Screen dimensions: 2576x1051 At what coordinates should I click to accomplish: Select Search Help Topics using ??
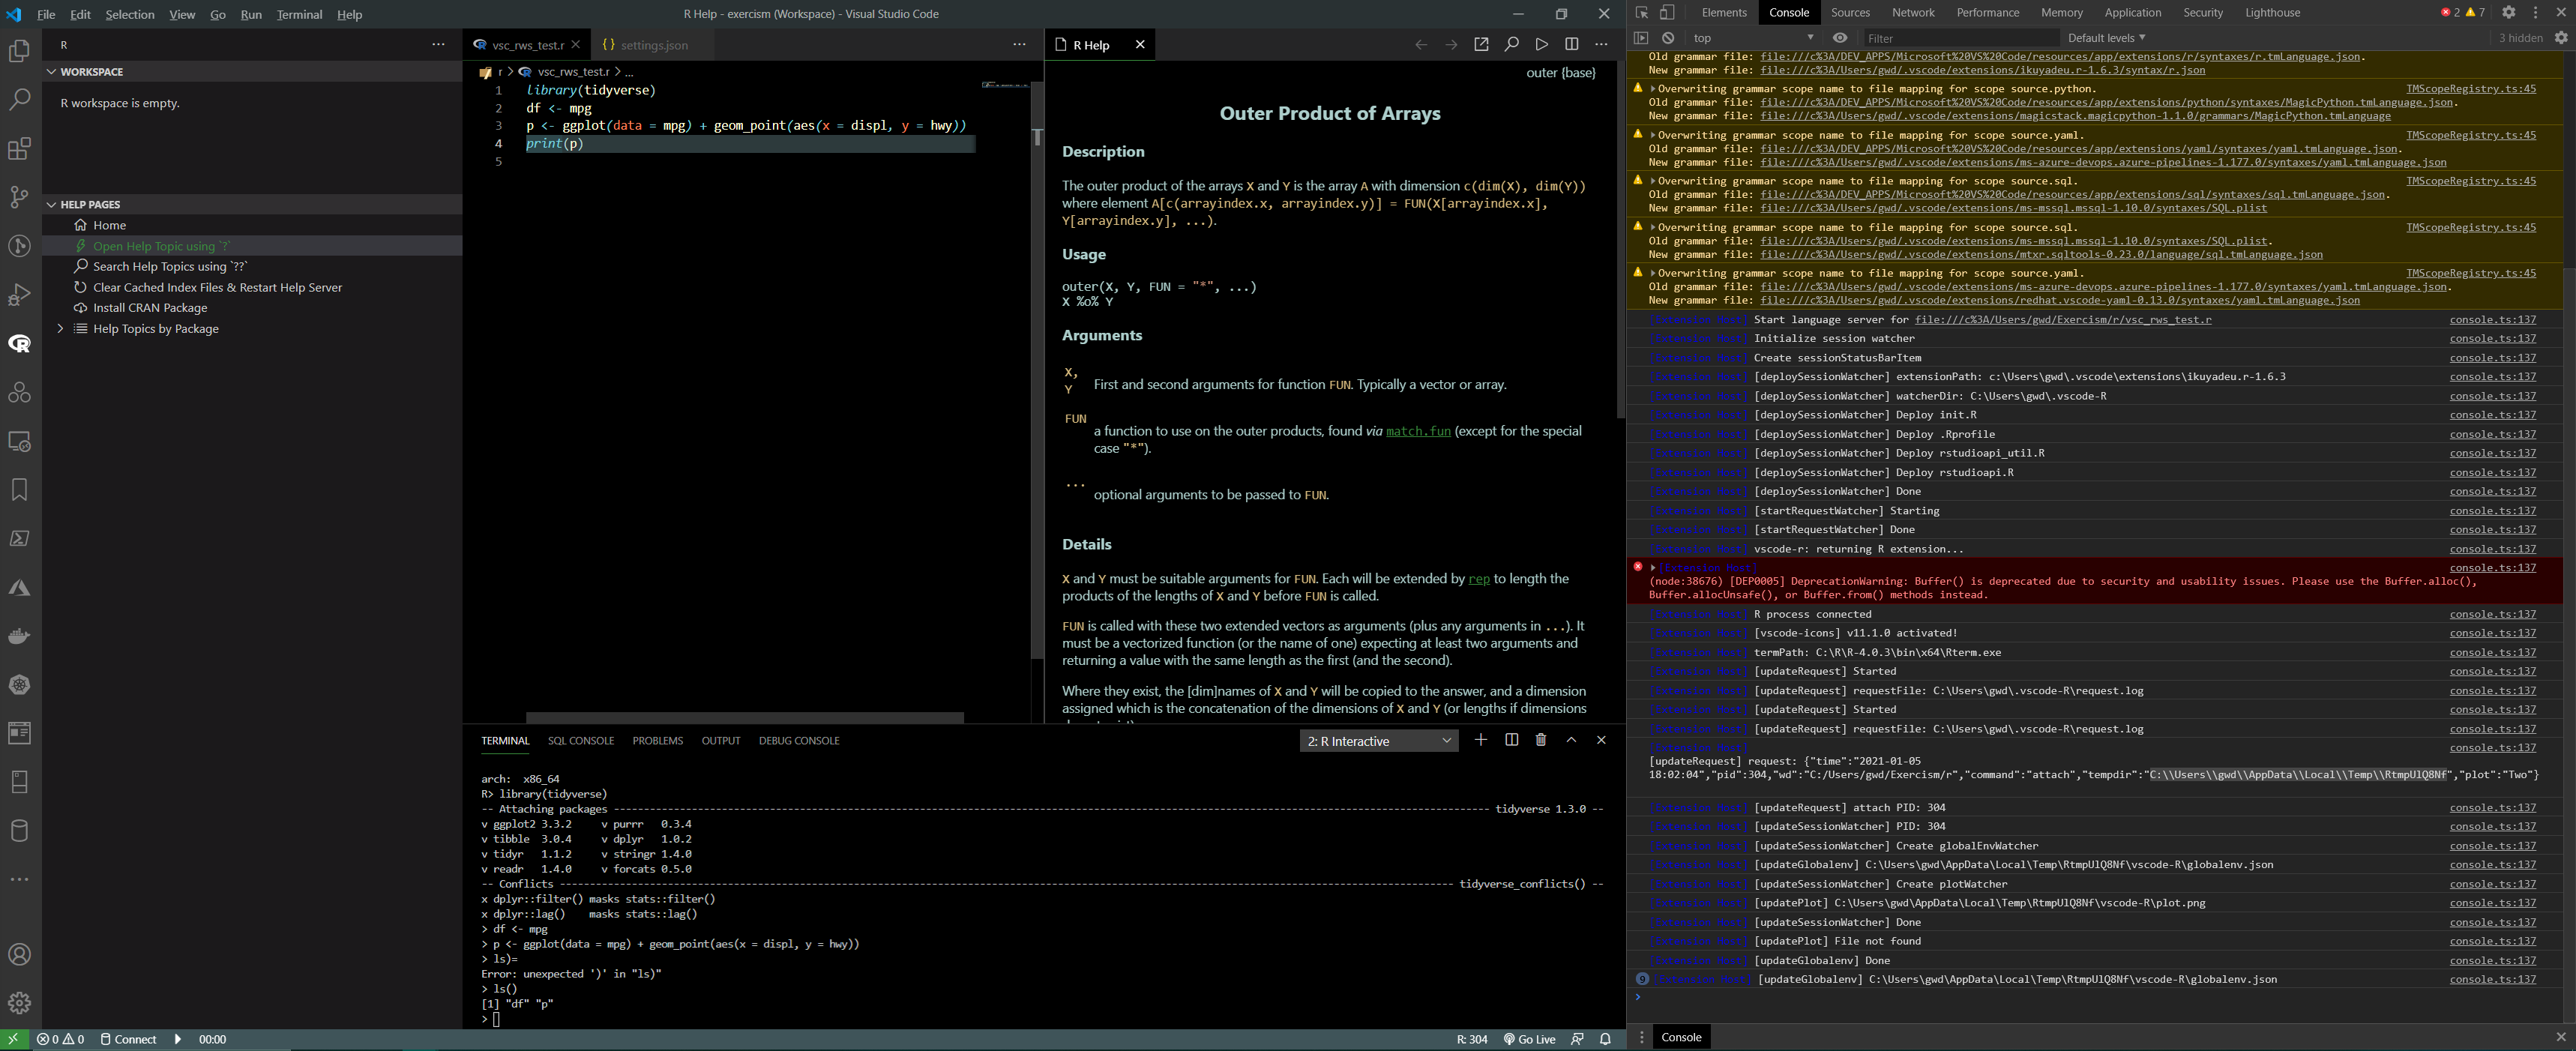pos(252,267)
